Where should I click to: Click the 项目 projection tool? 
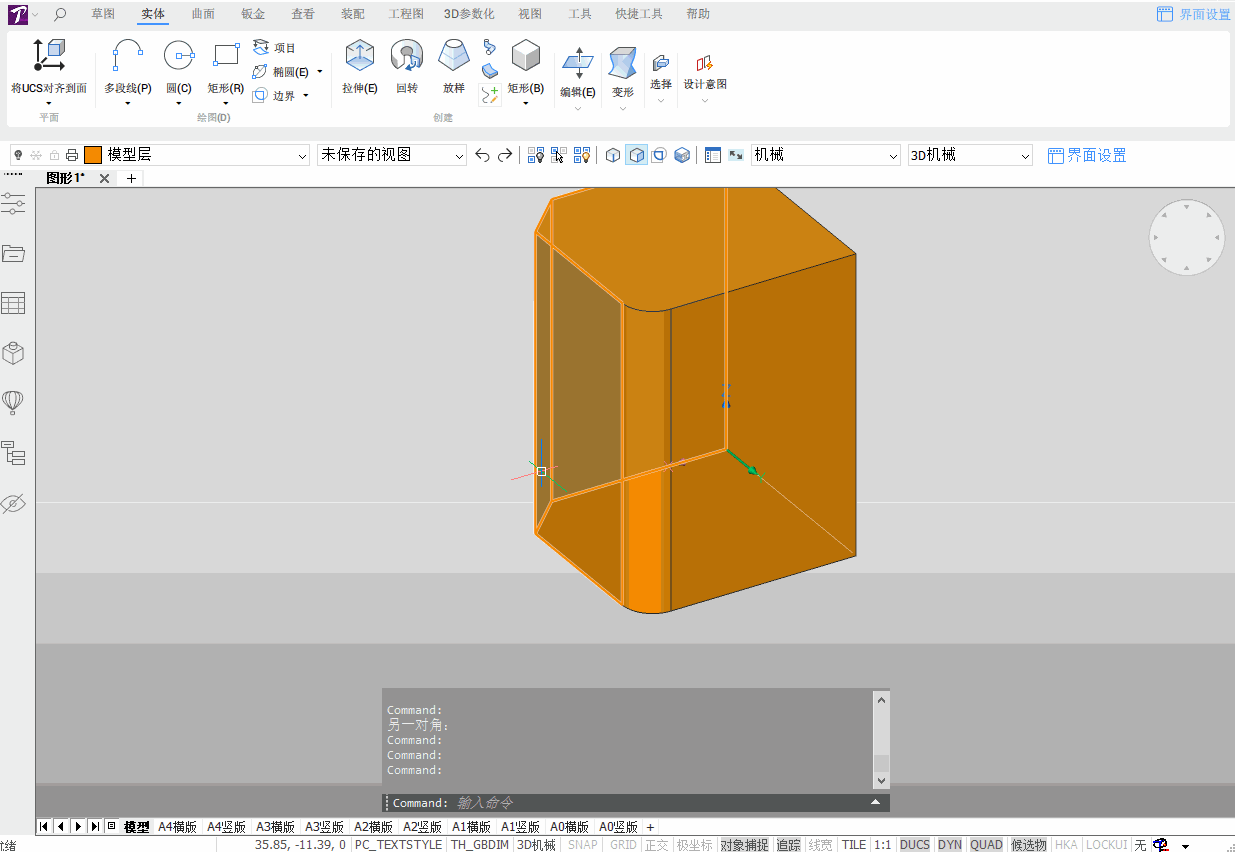[275, 47]
